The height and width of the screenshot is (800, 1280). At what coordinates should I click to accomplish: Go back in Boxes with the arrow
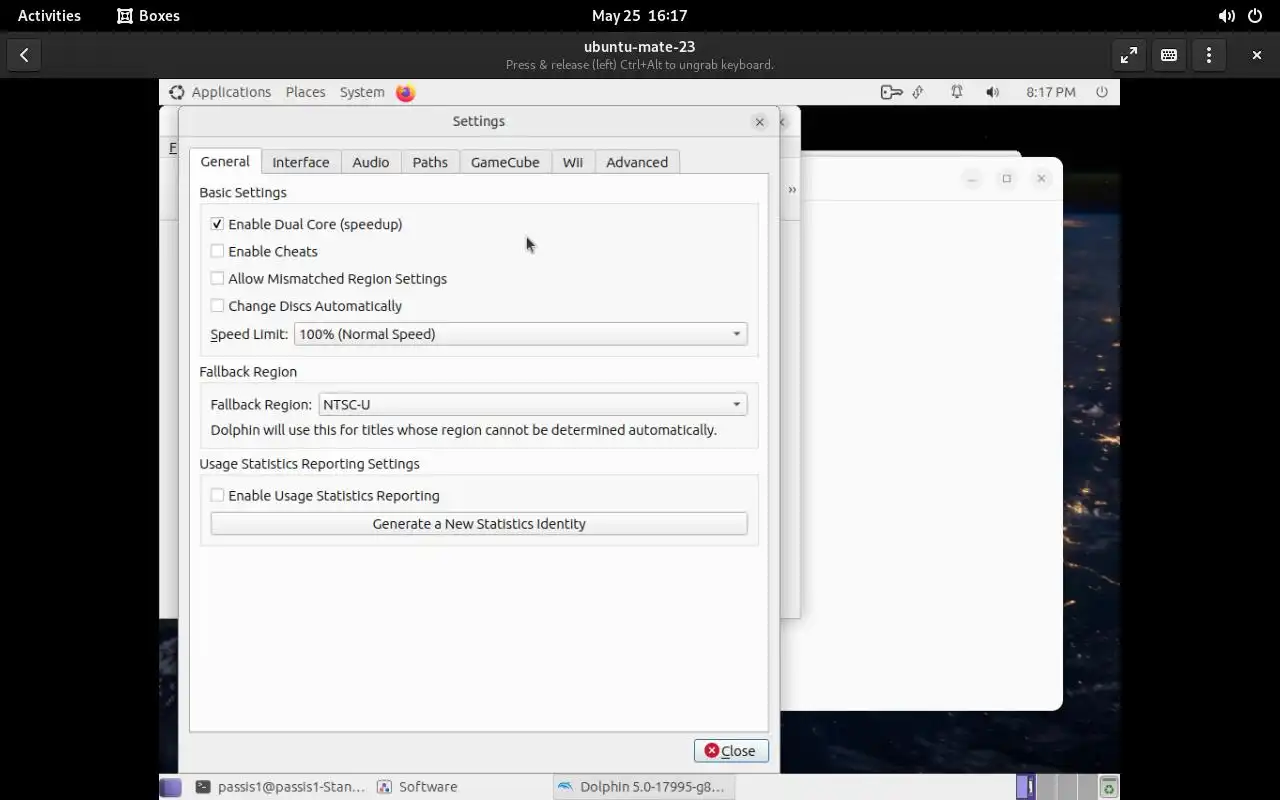pos(24,55)
